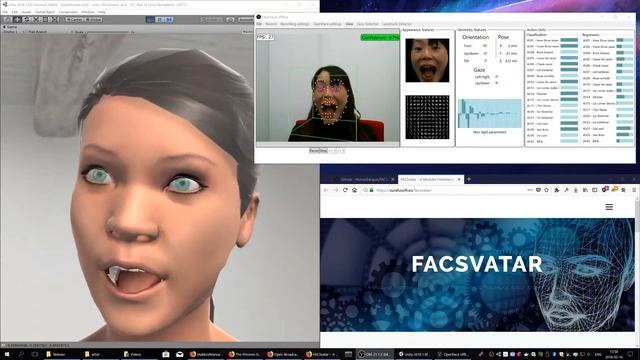Viewport: 640px width, 360px height.
Task: Open OpenFace's File menu
Action: (x=259, y=24)
